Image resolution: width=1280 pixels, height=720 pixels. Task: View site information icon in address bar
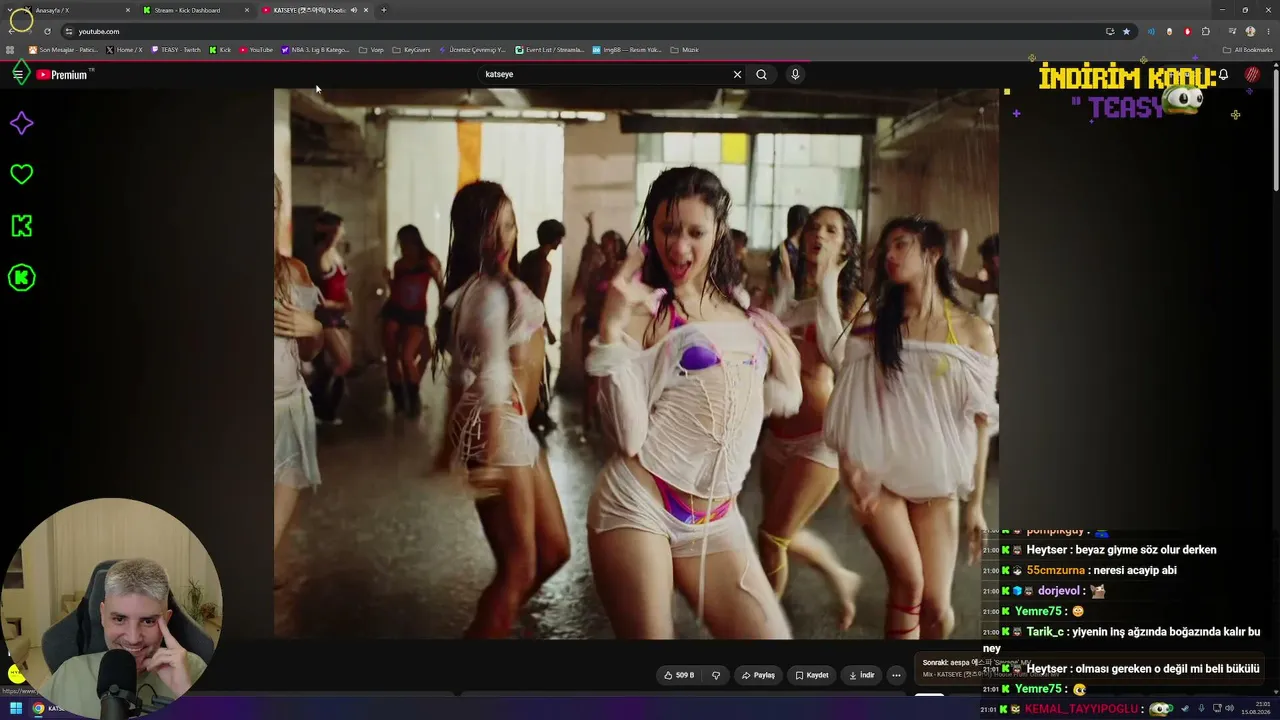[69, 31]
